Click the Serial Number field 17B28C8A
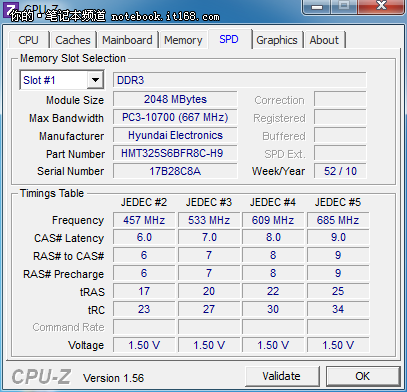 coord(175,171)
